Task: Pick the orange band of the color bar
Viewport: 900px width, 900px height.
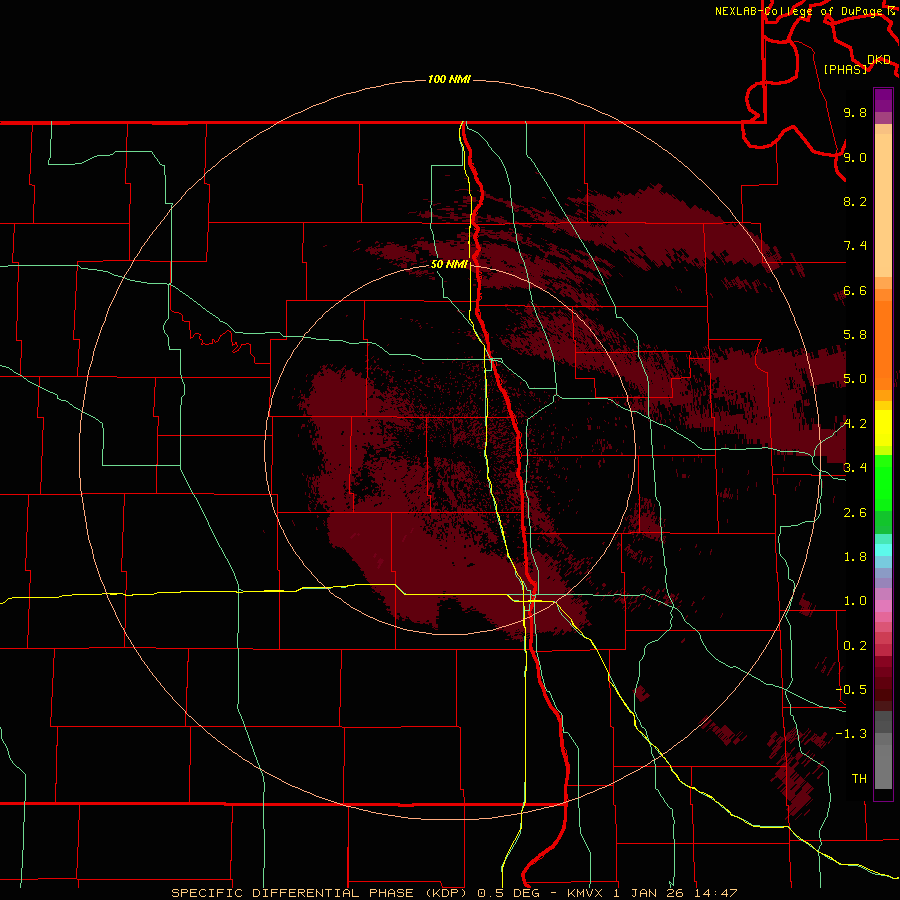Action: point(883,344)
